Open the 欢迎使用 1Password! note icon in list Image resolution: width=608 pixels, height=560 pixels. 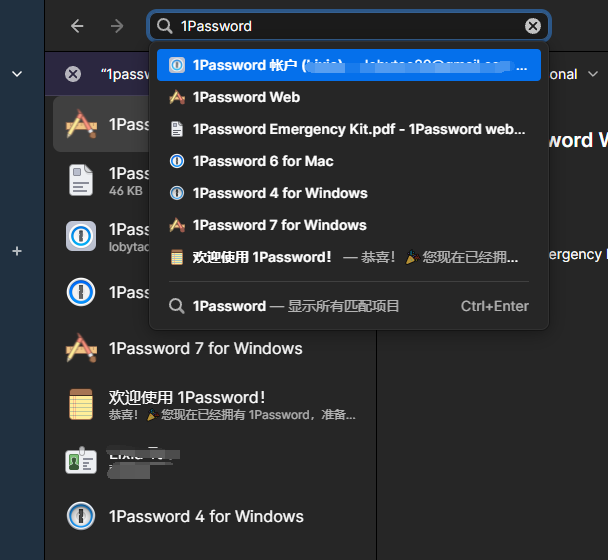point(81,405)
